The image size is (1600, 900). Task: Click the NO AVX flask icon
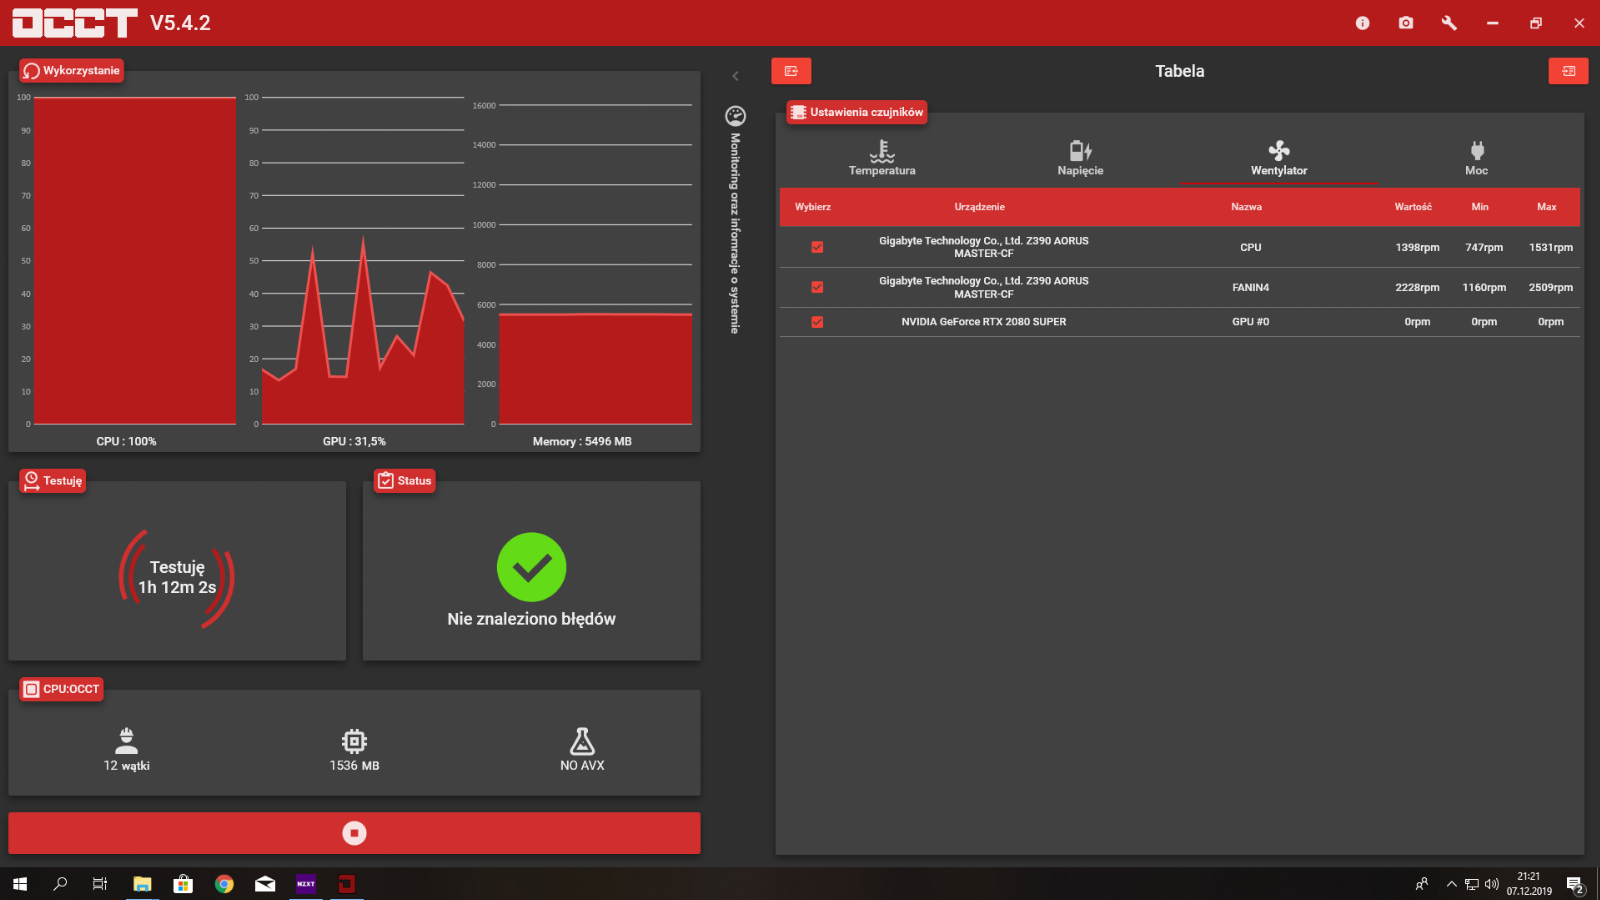[x=582, y=741]
